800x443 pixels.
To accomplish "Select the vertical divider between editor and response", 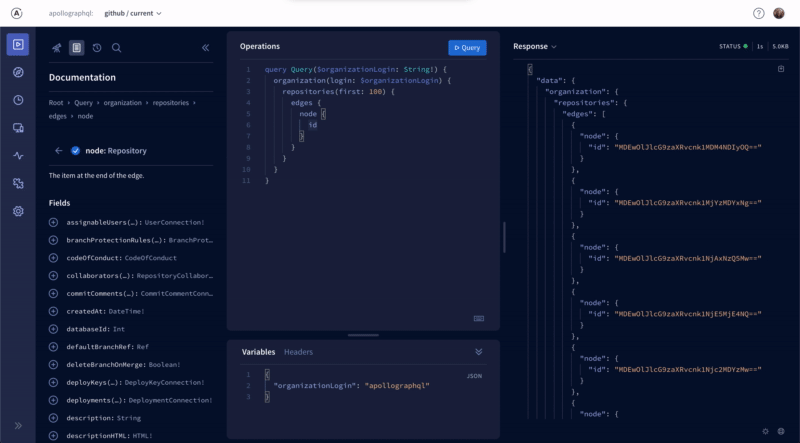I will click(504, 237).
